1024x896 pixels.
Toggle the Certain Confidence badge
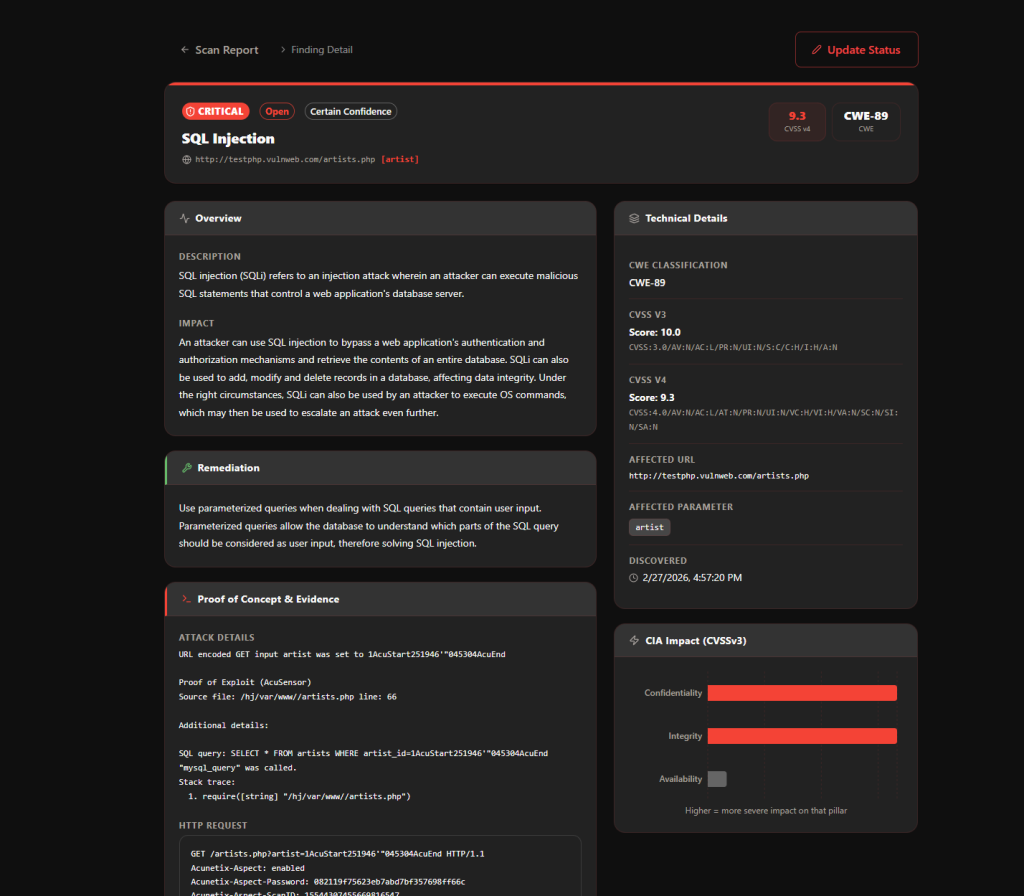350,111
